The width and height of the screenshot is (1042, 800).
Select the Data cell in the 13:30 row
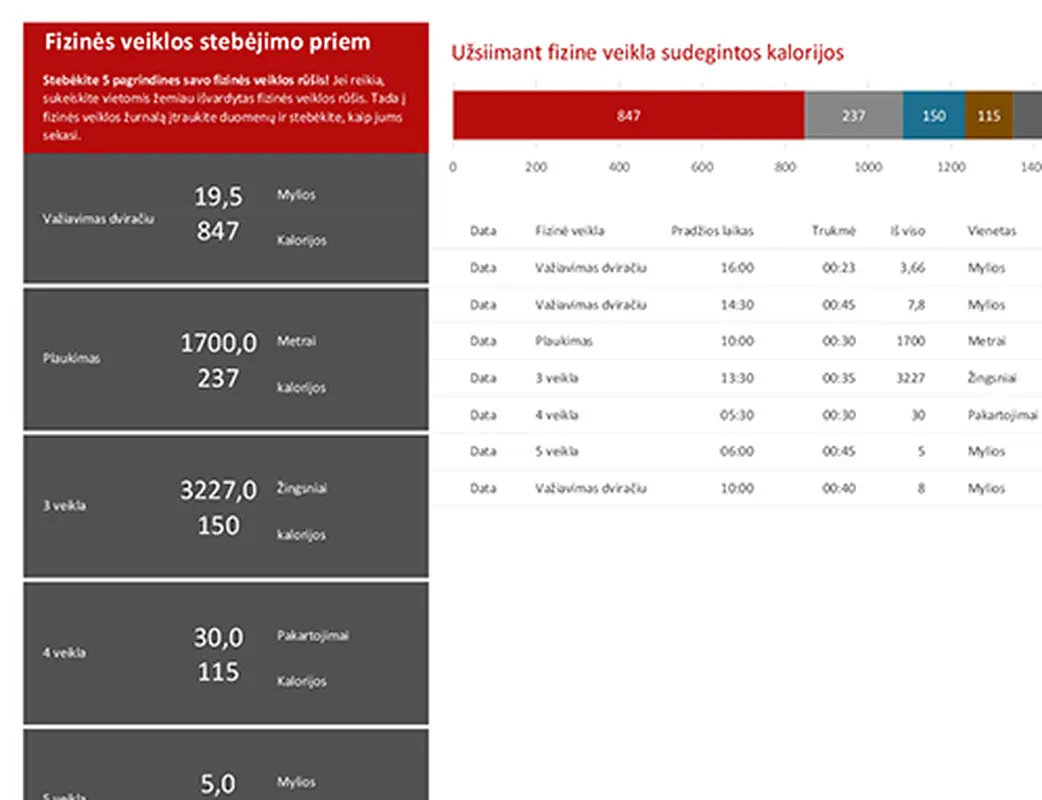pyautogui.click(x=483, y=378)
